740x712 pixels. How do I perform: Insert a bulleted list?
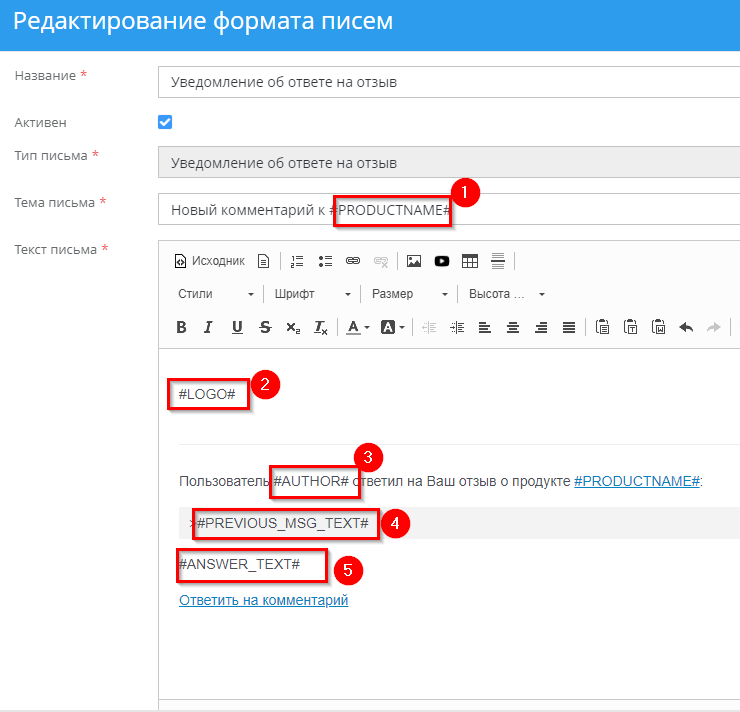click(325, 261)
